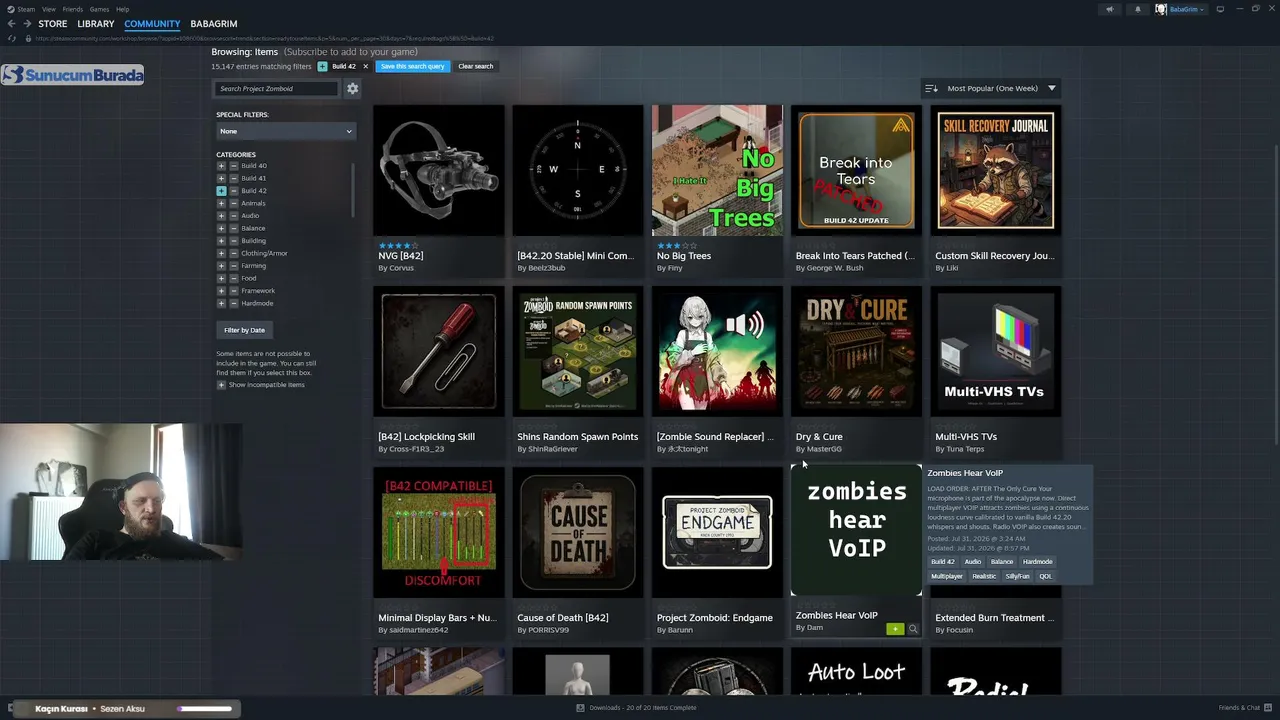Include the Build 40 category with plus
This screenshot has height=720, width=1280.
pyautogui.click(x=221, y=166)
